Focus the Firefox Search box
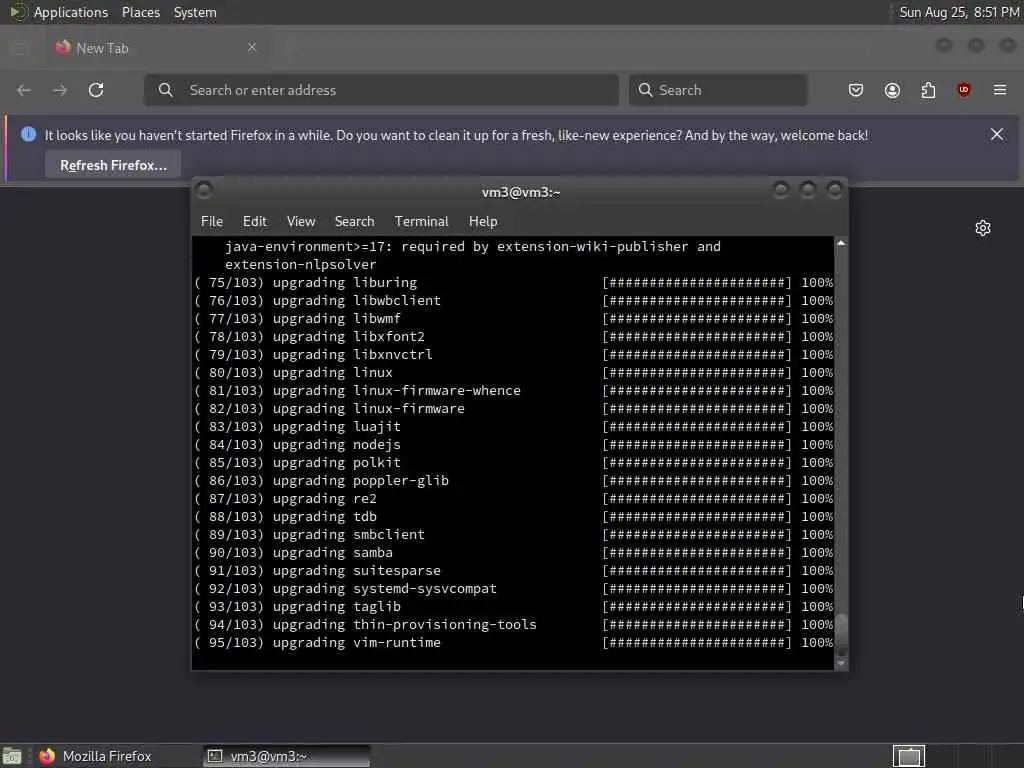Viewport: 1024px width, 768px height. 718,90
